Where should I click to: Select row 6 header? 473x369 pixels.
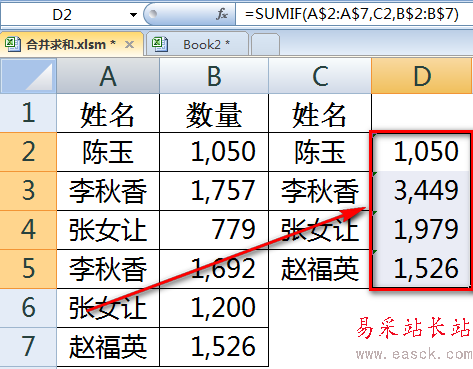pos(28,308)
